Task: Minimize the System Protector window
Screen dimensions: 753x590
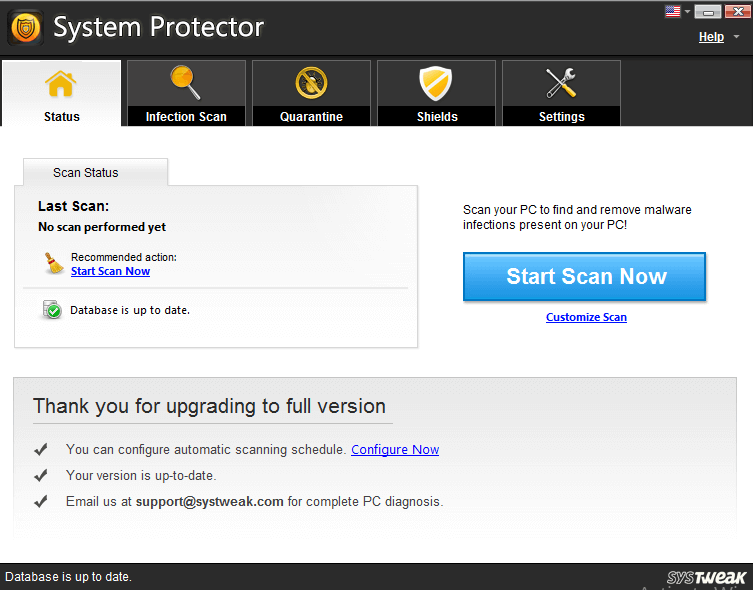Action: coord(708,12)
